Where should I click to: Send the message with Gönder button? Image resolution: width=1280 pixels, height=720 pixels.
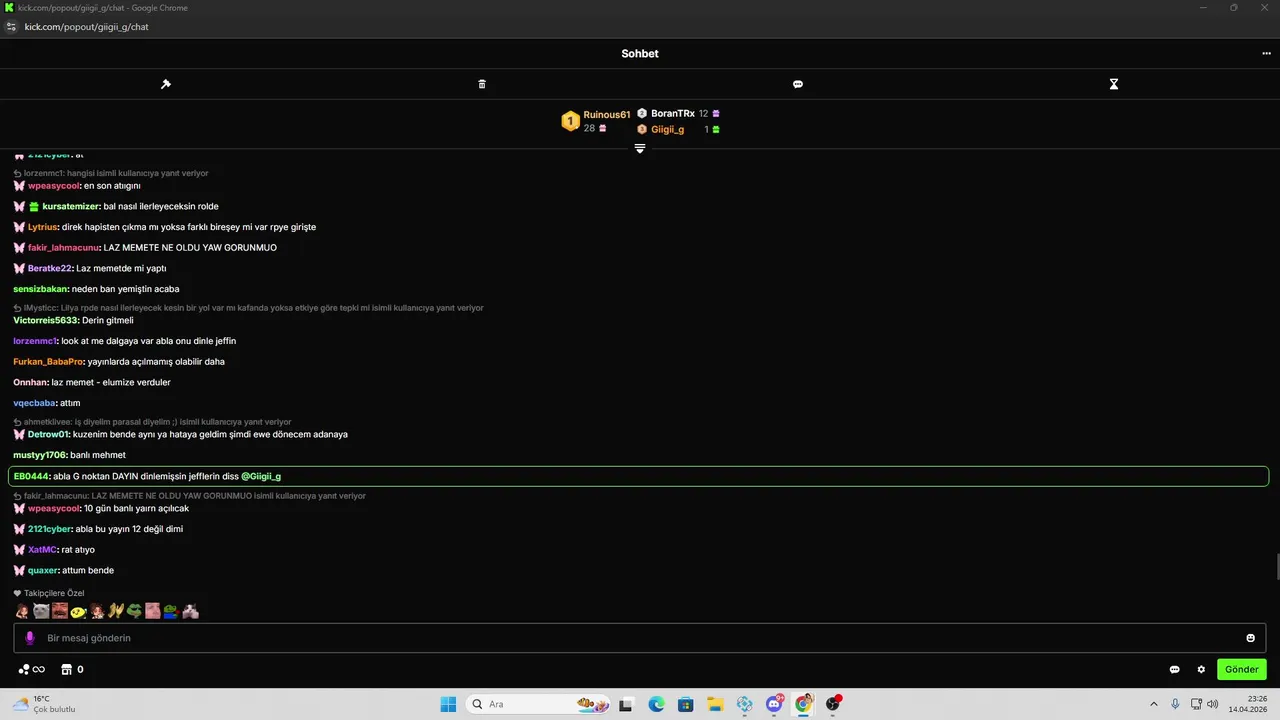(1242, 669)
